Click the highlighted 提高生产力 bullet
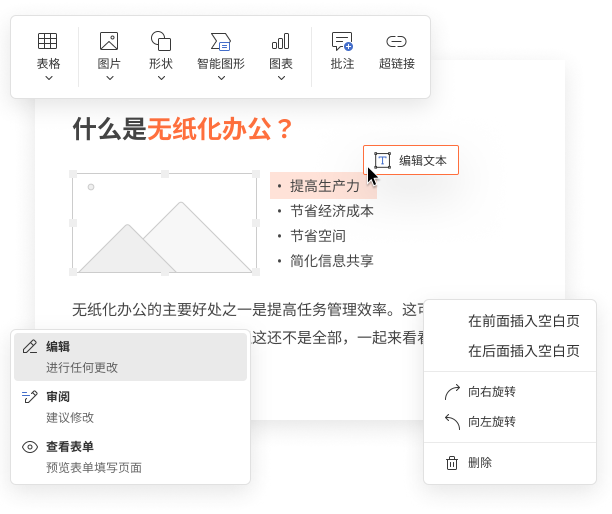Image resolution: width=612 pixels, height=514 pixels. tap(324, 186)
